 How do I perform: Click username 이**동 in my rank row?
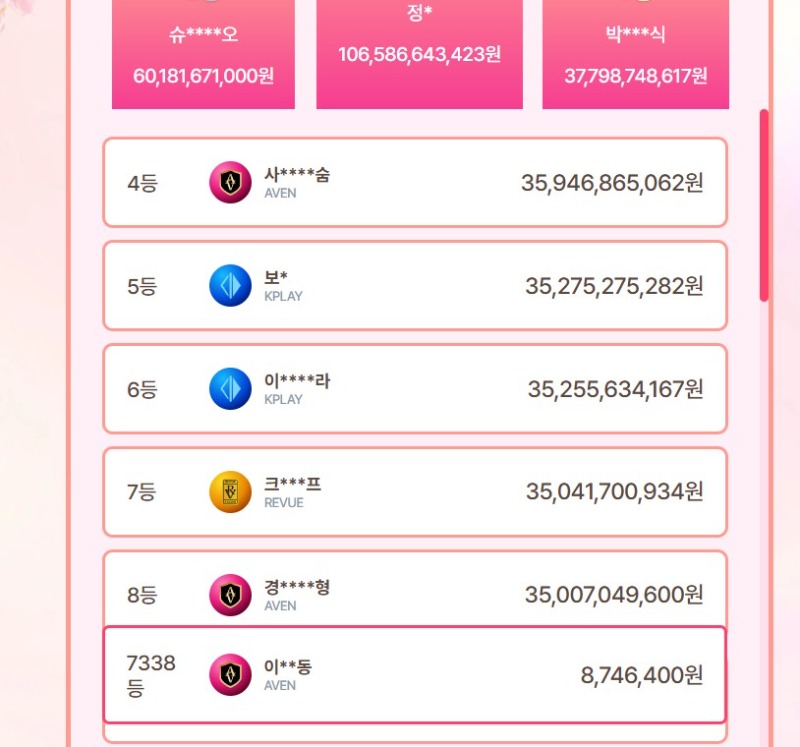pos(288,667)
